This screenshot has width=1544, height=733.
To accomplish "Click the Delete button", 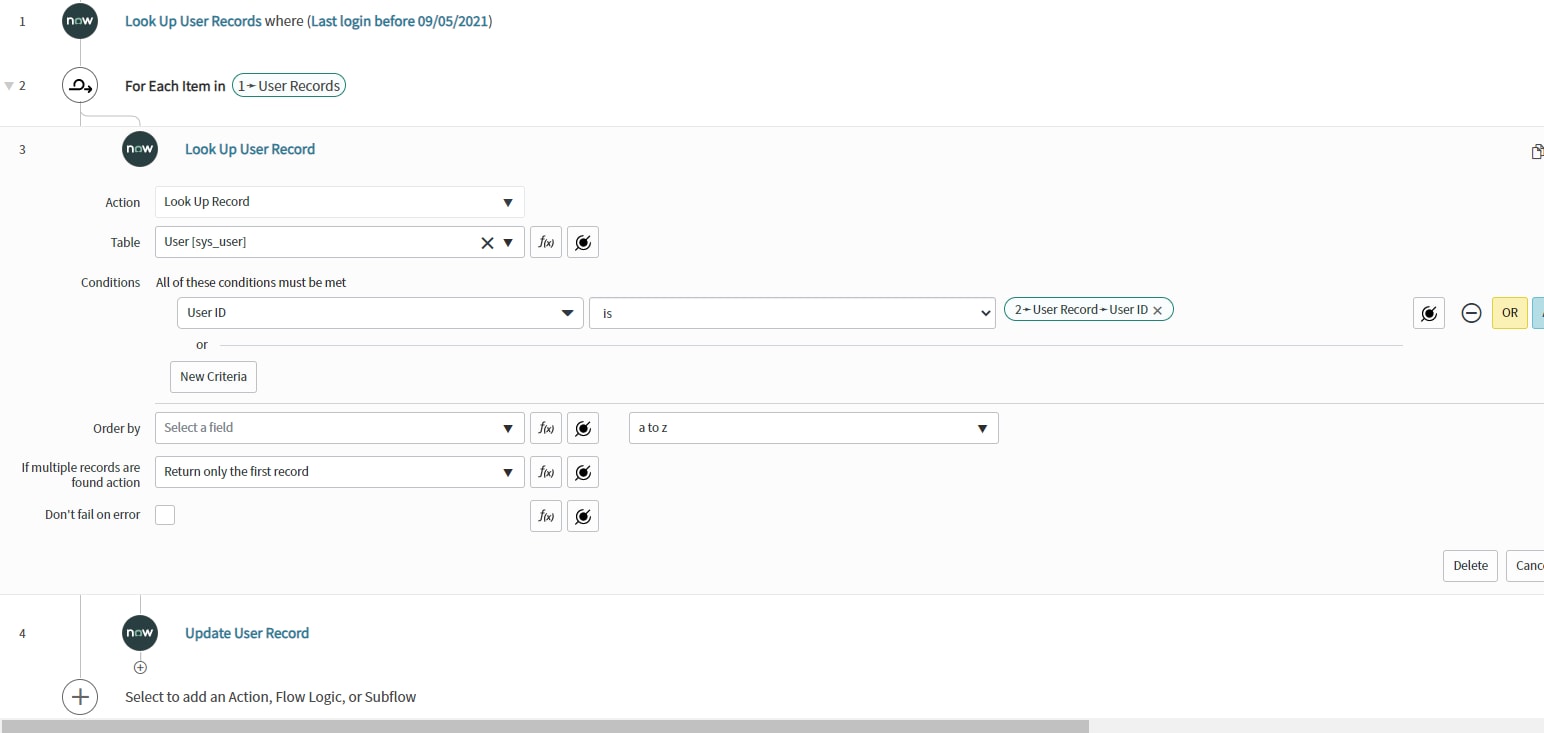I will pos(1469,565).
